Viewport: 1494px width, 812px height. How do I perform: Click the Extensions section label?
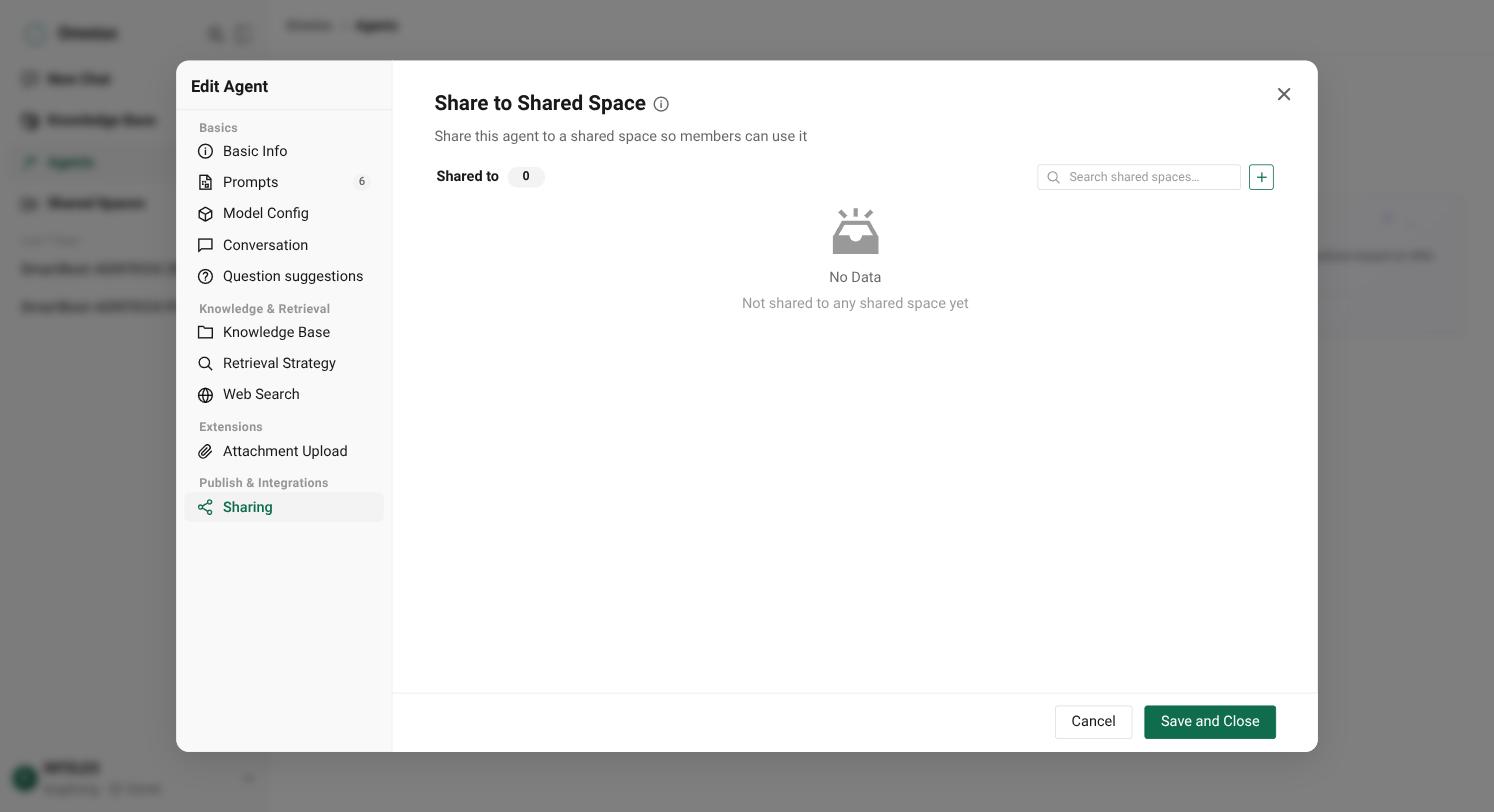[230, 427]
